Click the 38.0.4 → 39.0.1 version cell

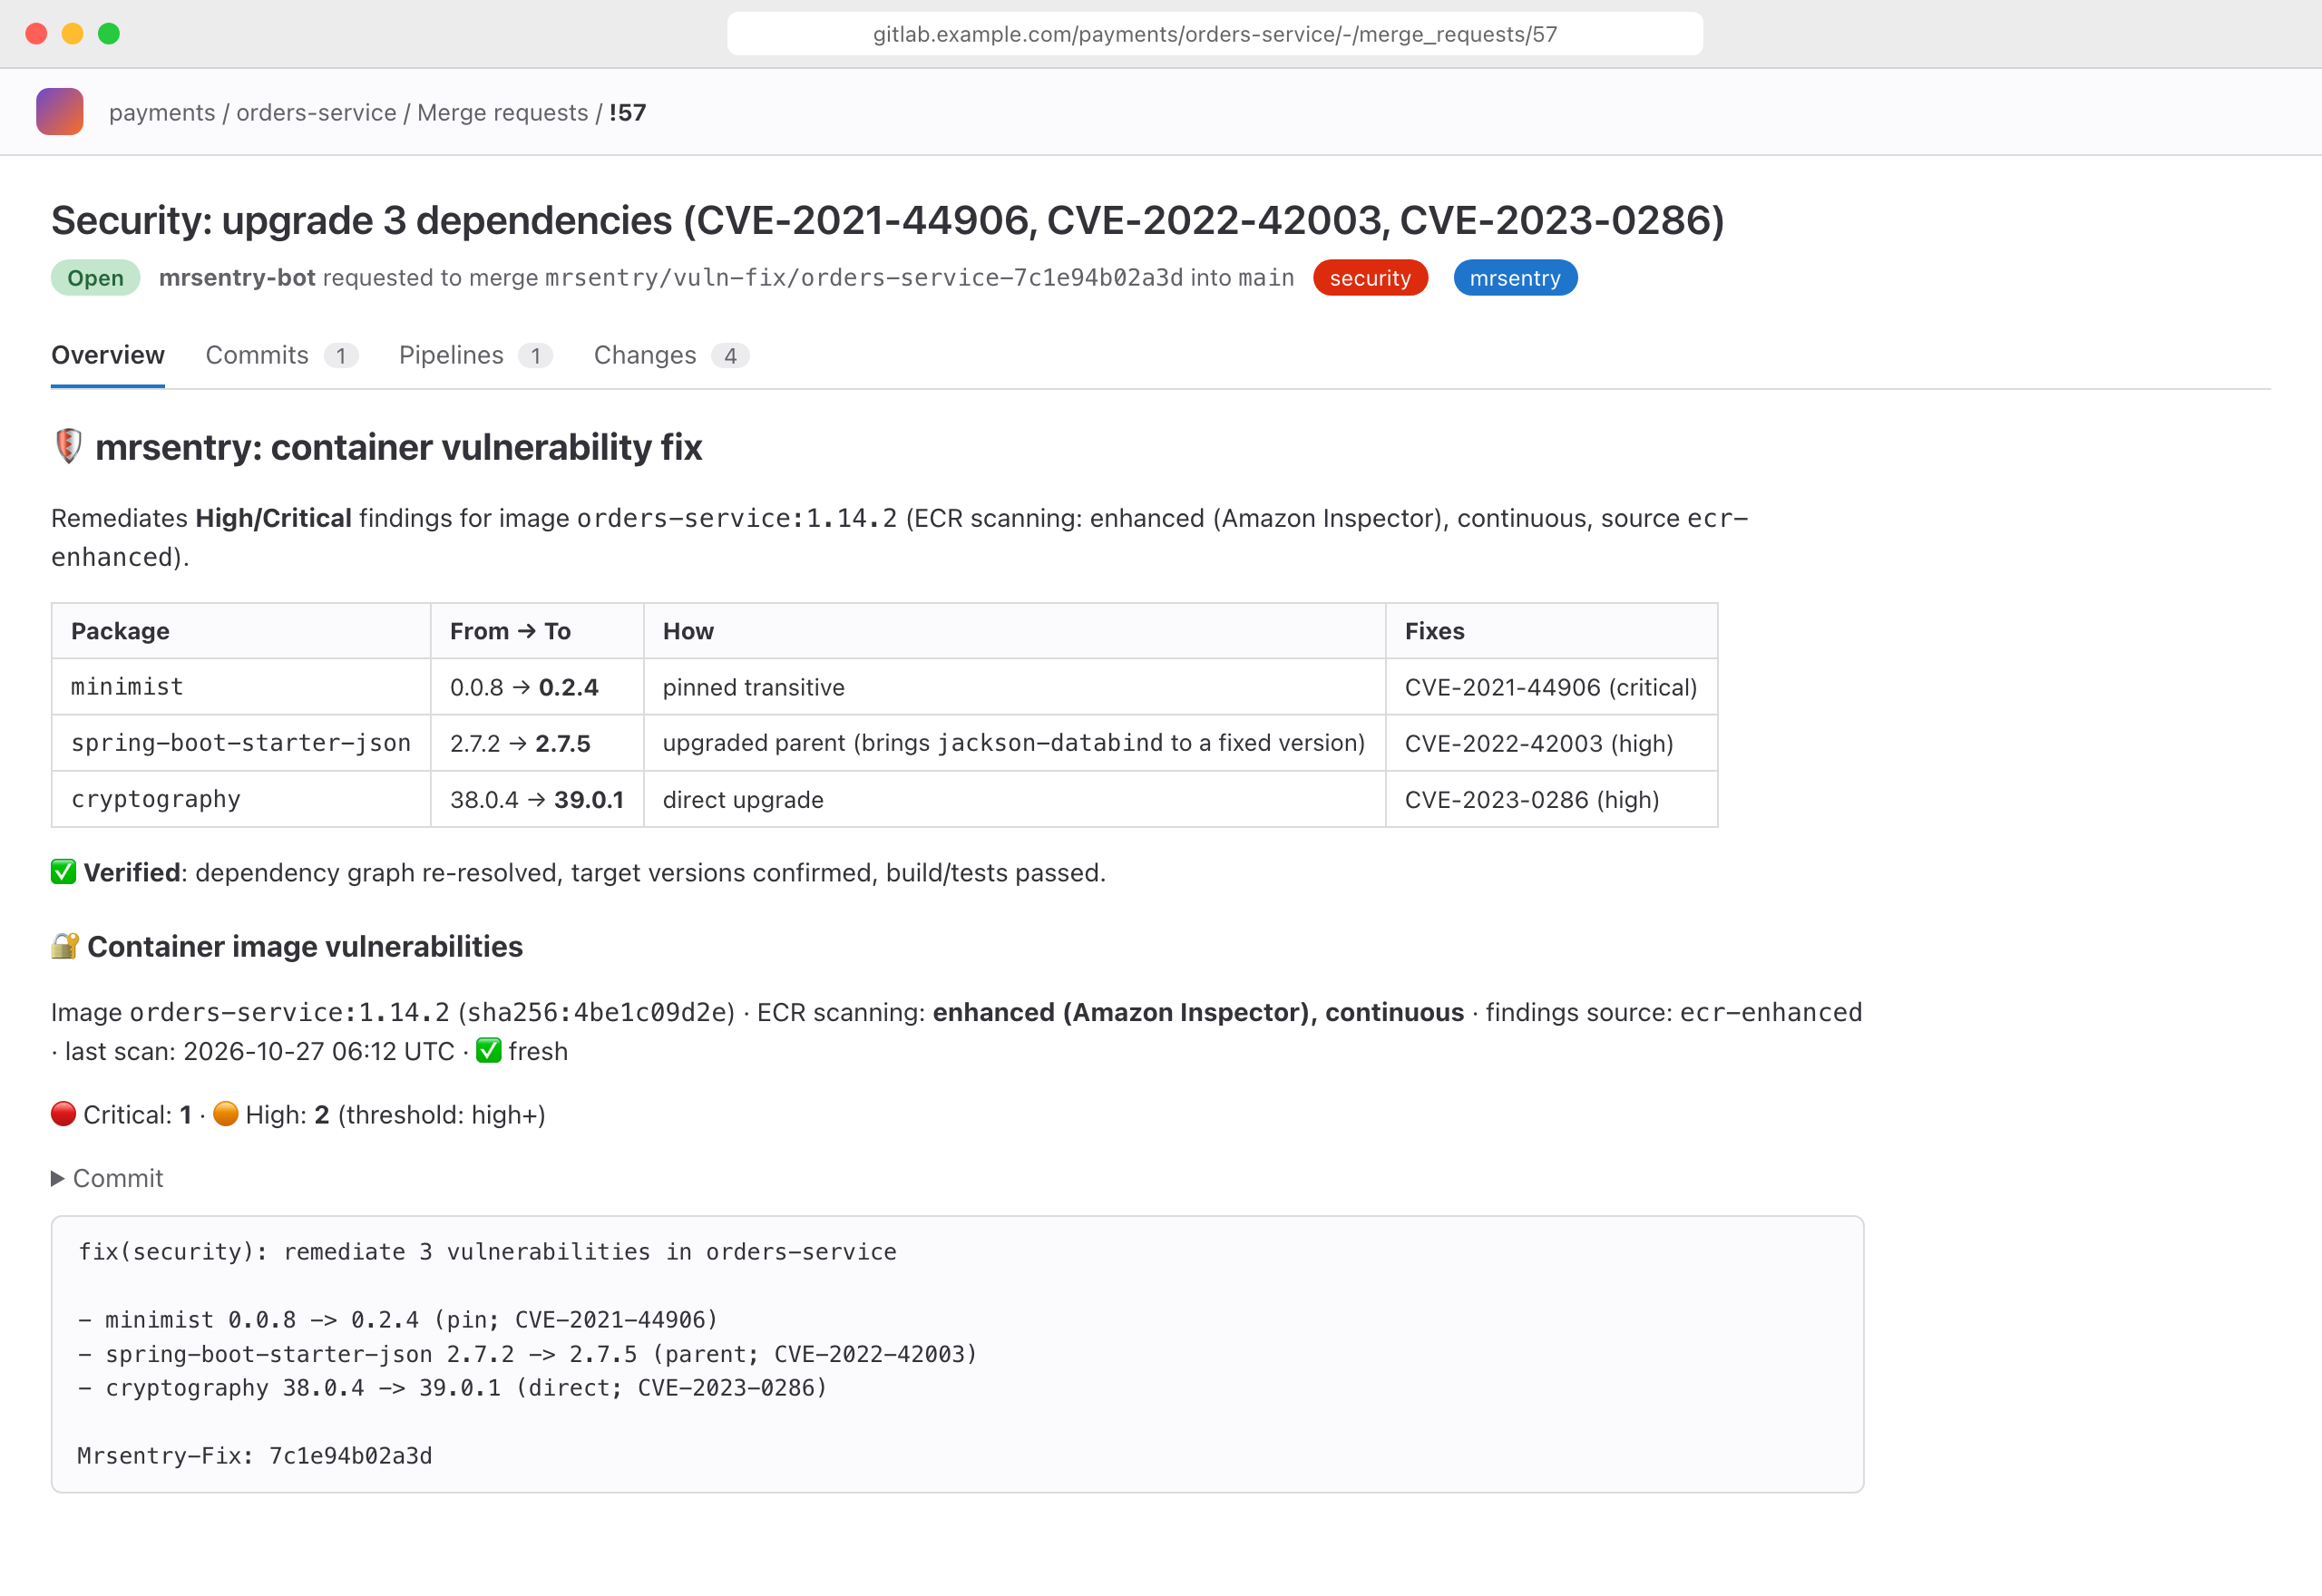click(537, 798)
